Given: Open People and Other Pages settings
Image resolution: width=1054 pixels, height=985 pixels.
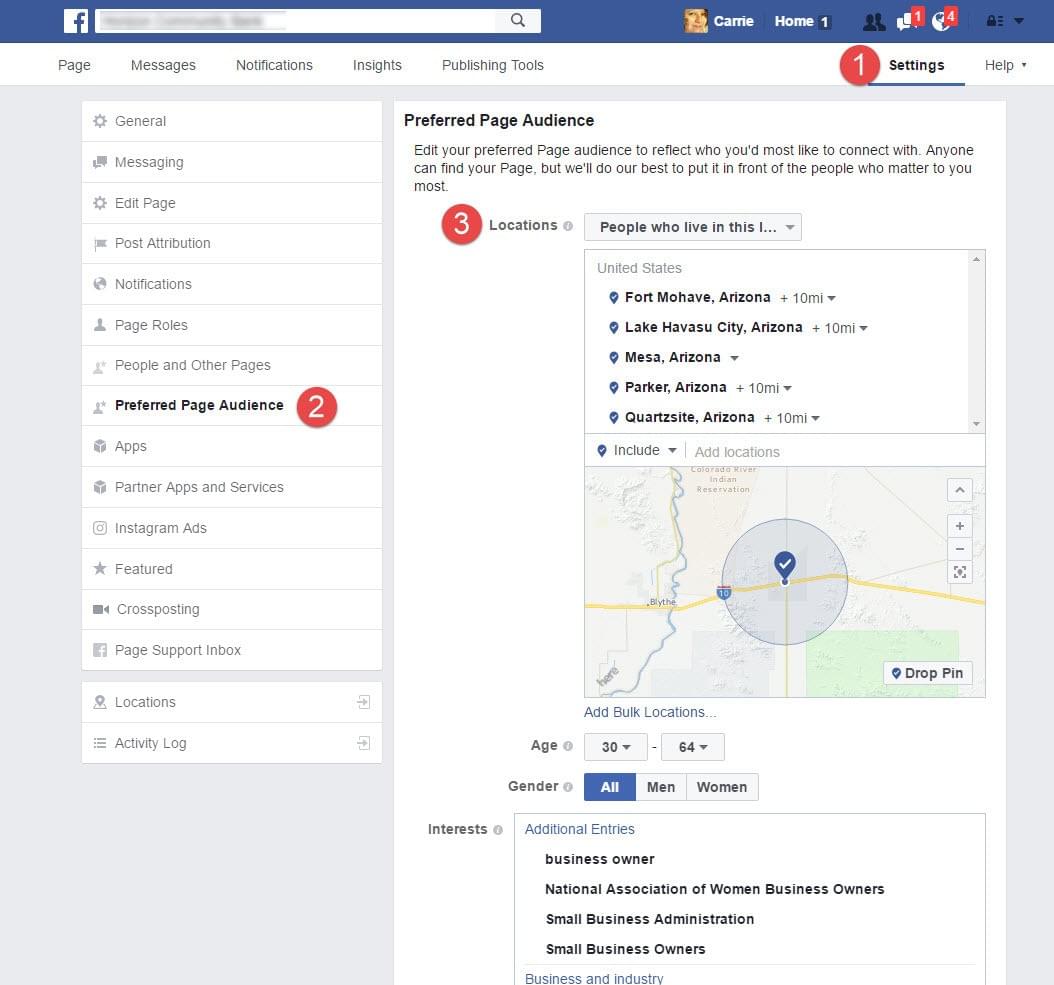Looking at the screenshot, I should coord(232,365).
